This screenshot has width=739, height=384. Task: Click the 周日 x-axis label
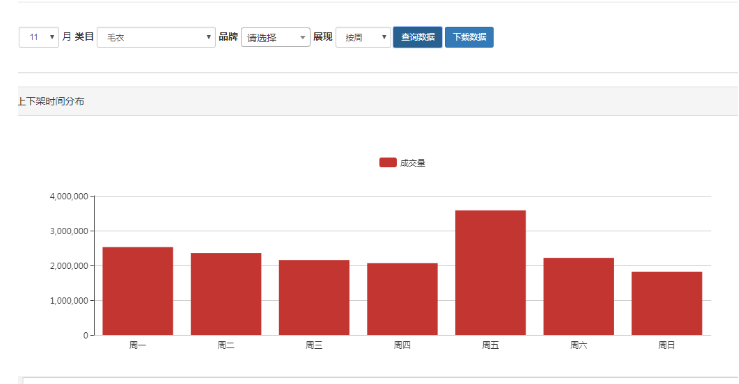coord(666,345)
